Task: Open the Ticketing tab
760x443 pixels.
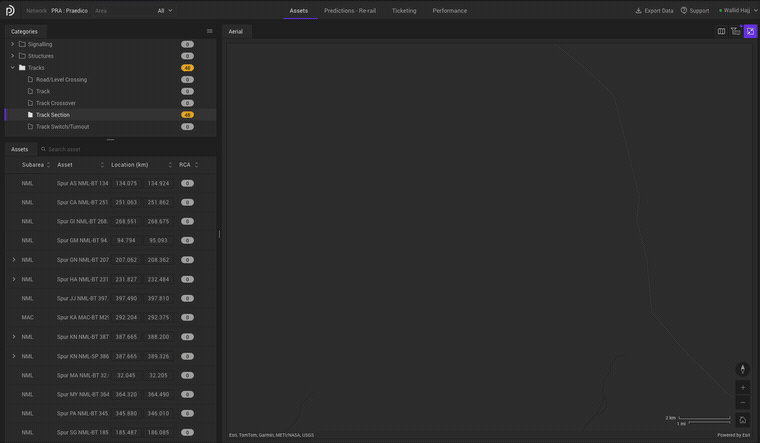Action: 404,11
